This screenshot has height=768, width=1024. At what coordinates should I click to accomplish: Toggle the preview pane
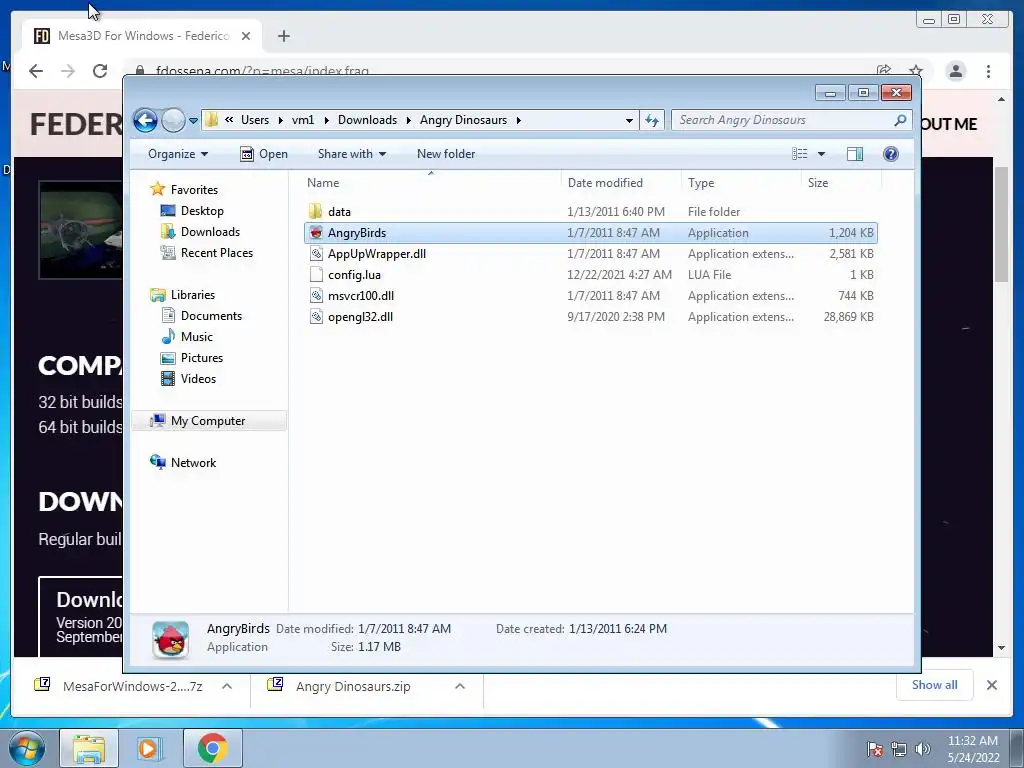pyautogui.click(x=855, y=154)
